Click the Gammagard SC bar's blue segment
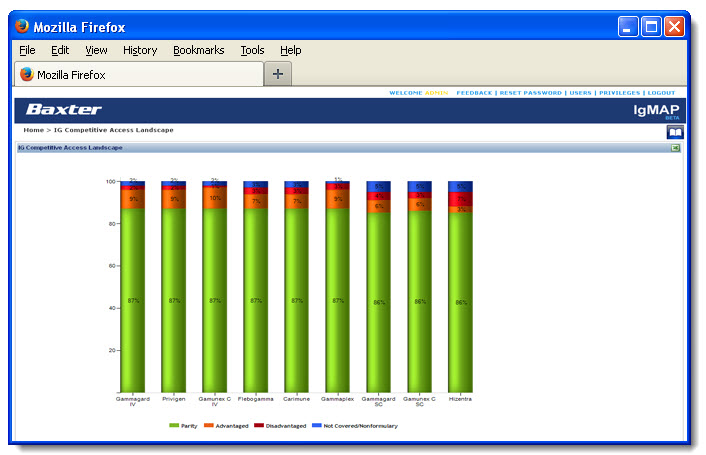Viewport: 706px width, 455px height. [379, 186]
